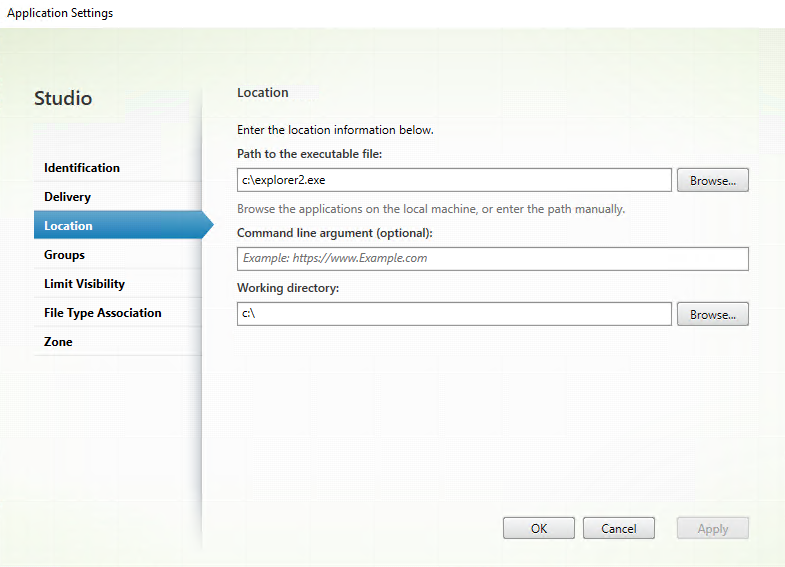Click the Apply button
Image resolution: width=785 pixels, height=567 pixels.
coord(712,529)
